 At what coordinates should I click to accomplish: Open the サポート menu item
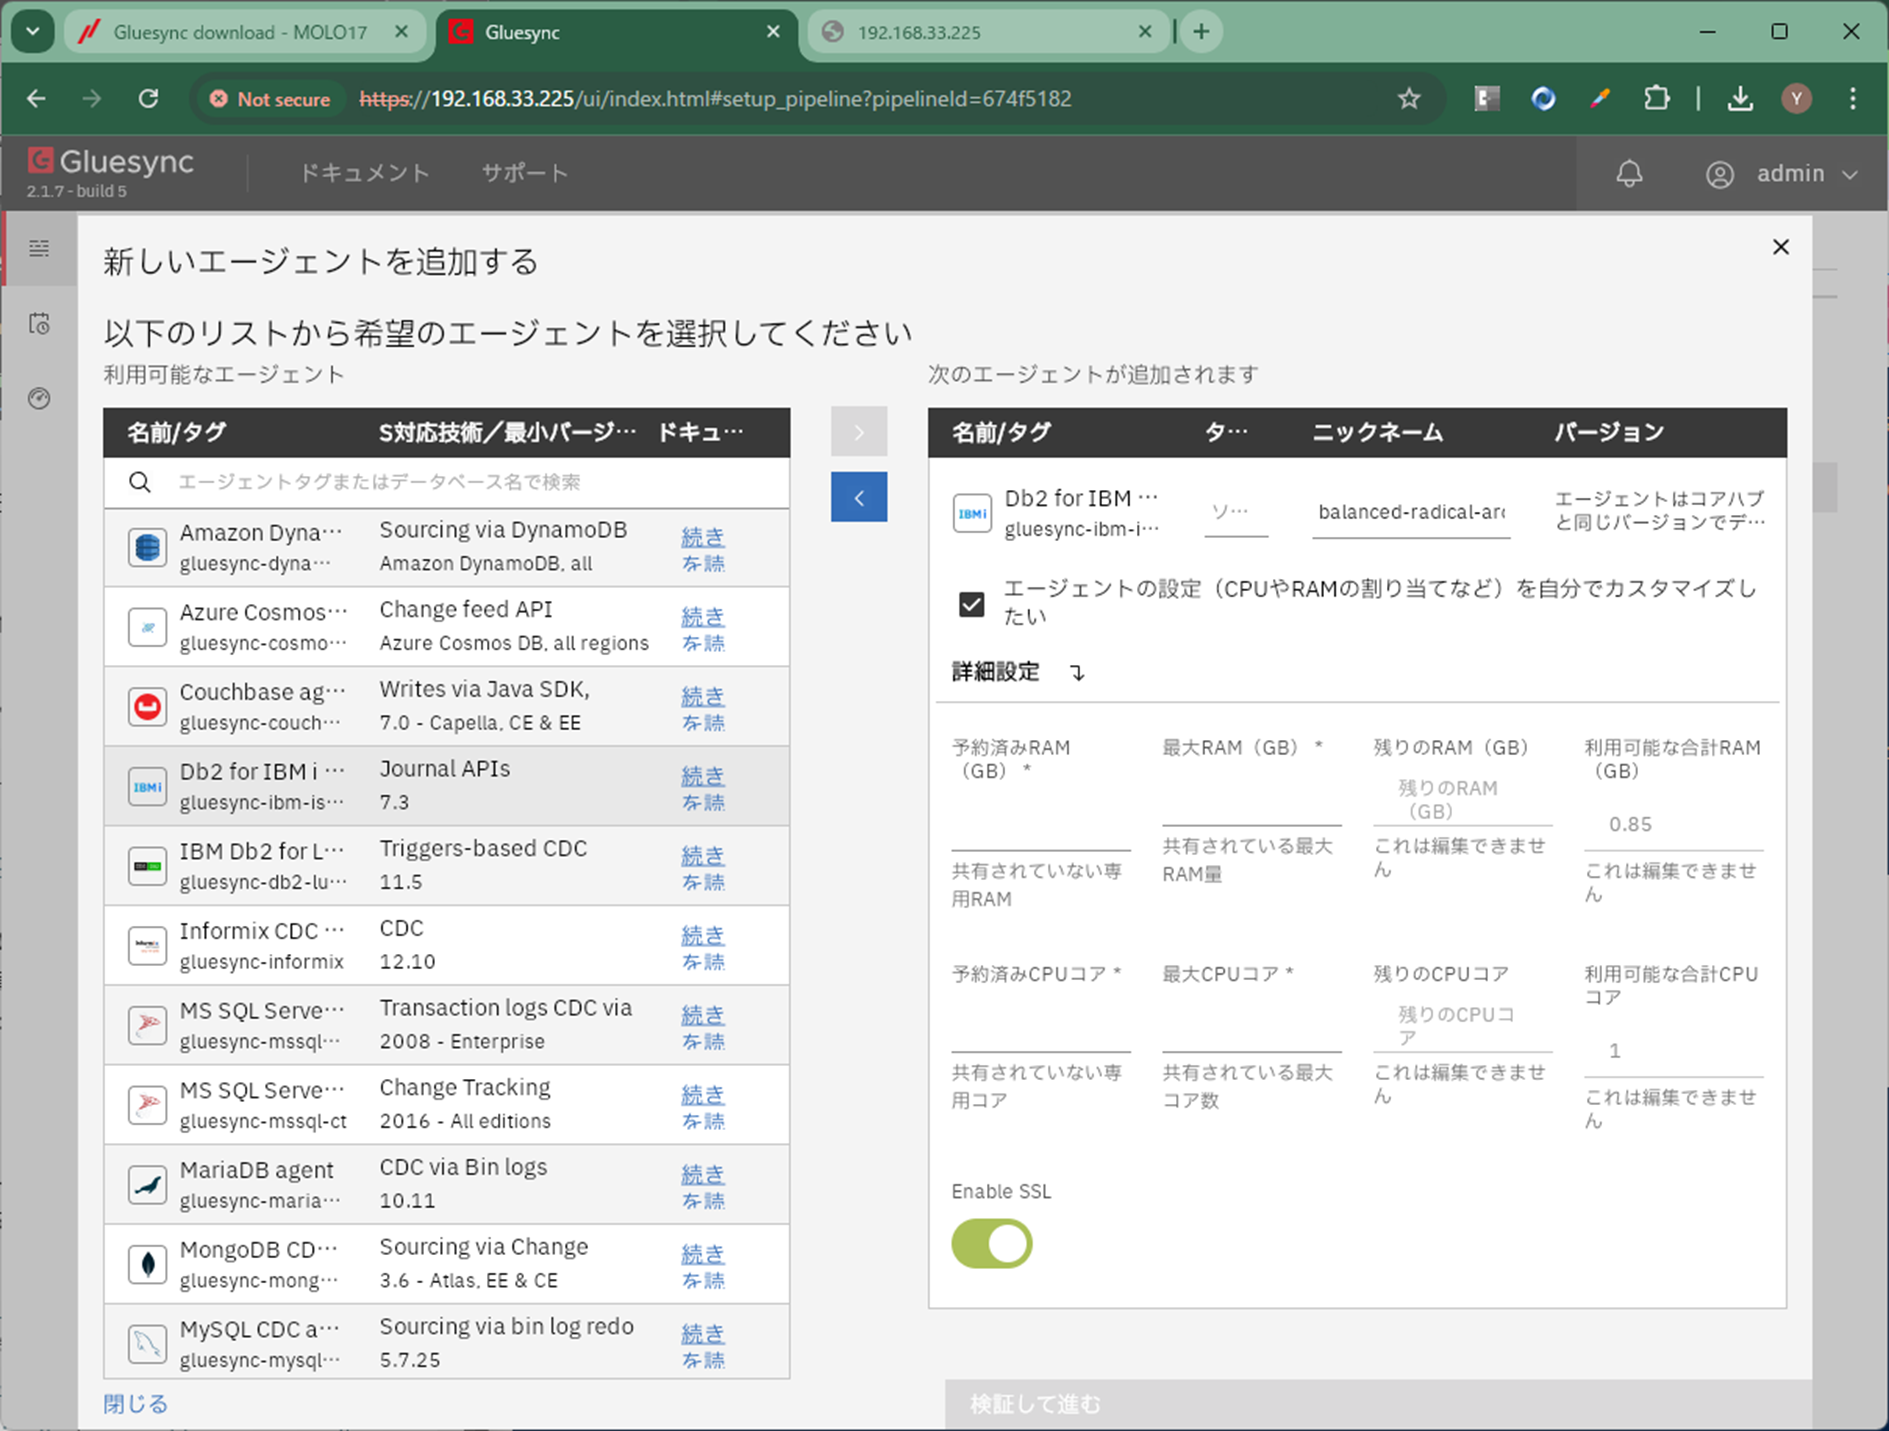click(524, 174)
